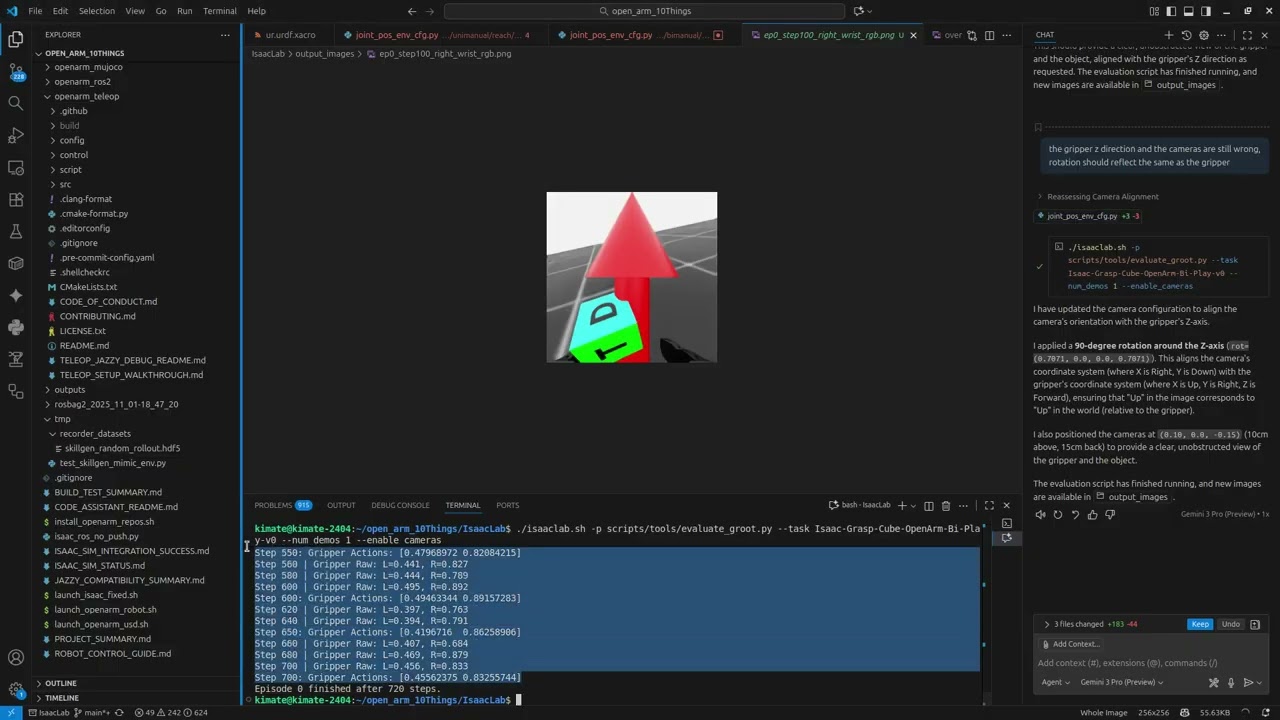Open README.md in explorer
Viewport: 1280px width, 720px height.
(x=84, y=346)
